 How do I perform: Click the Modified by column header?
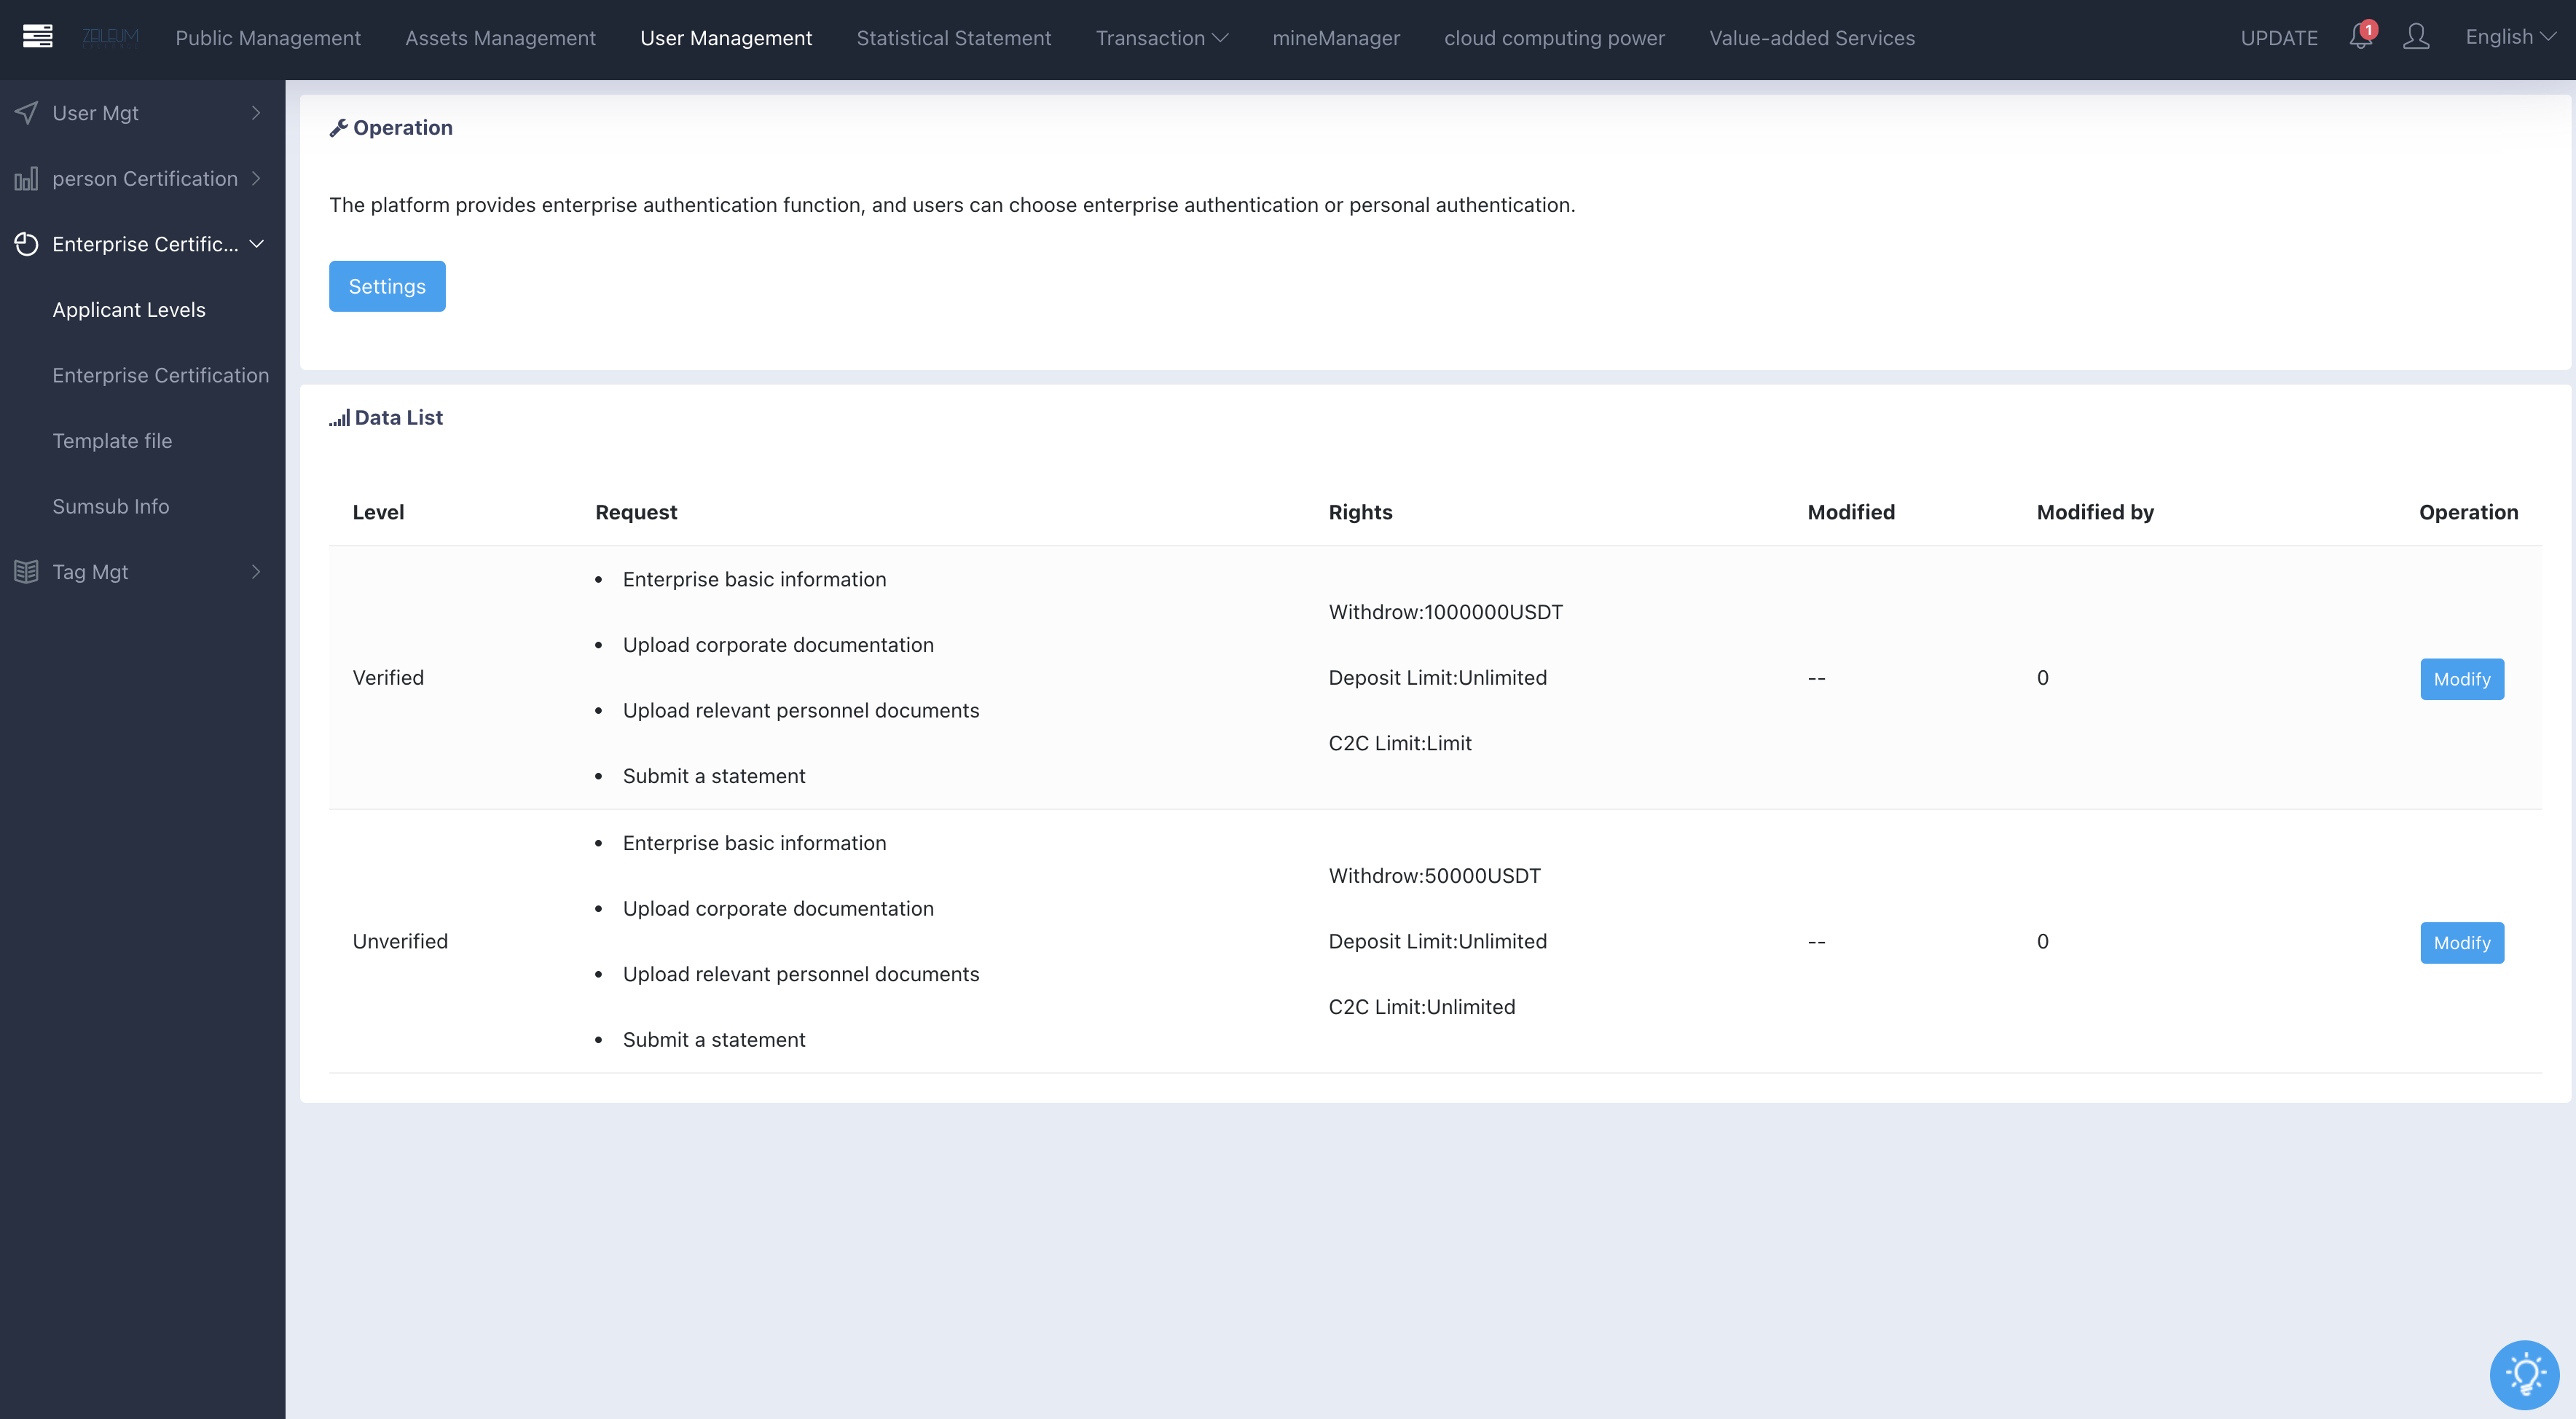(2095, 512)
